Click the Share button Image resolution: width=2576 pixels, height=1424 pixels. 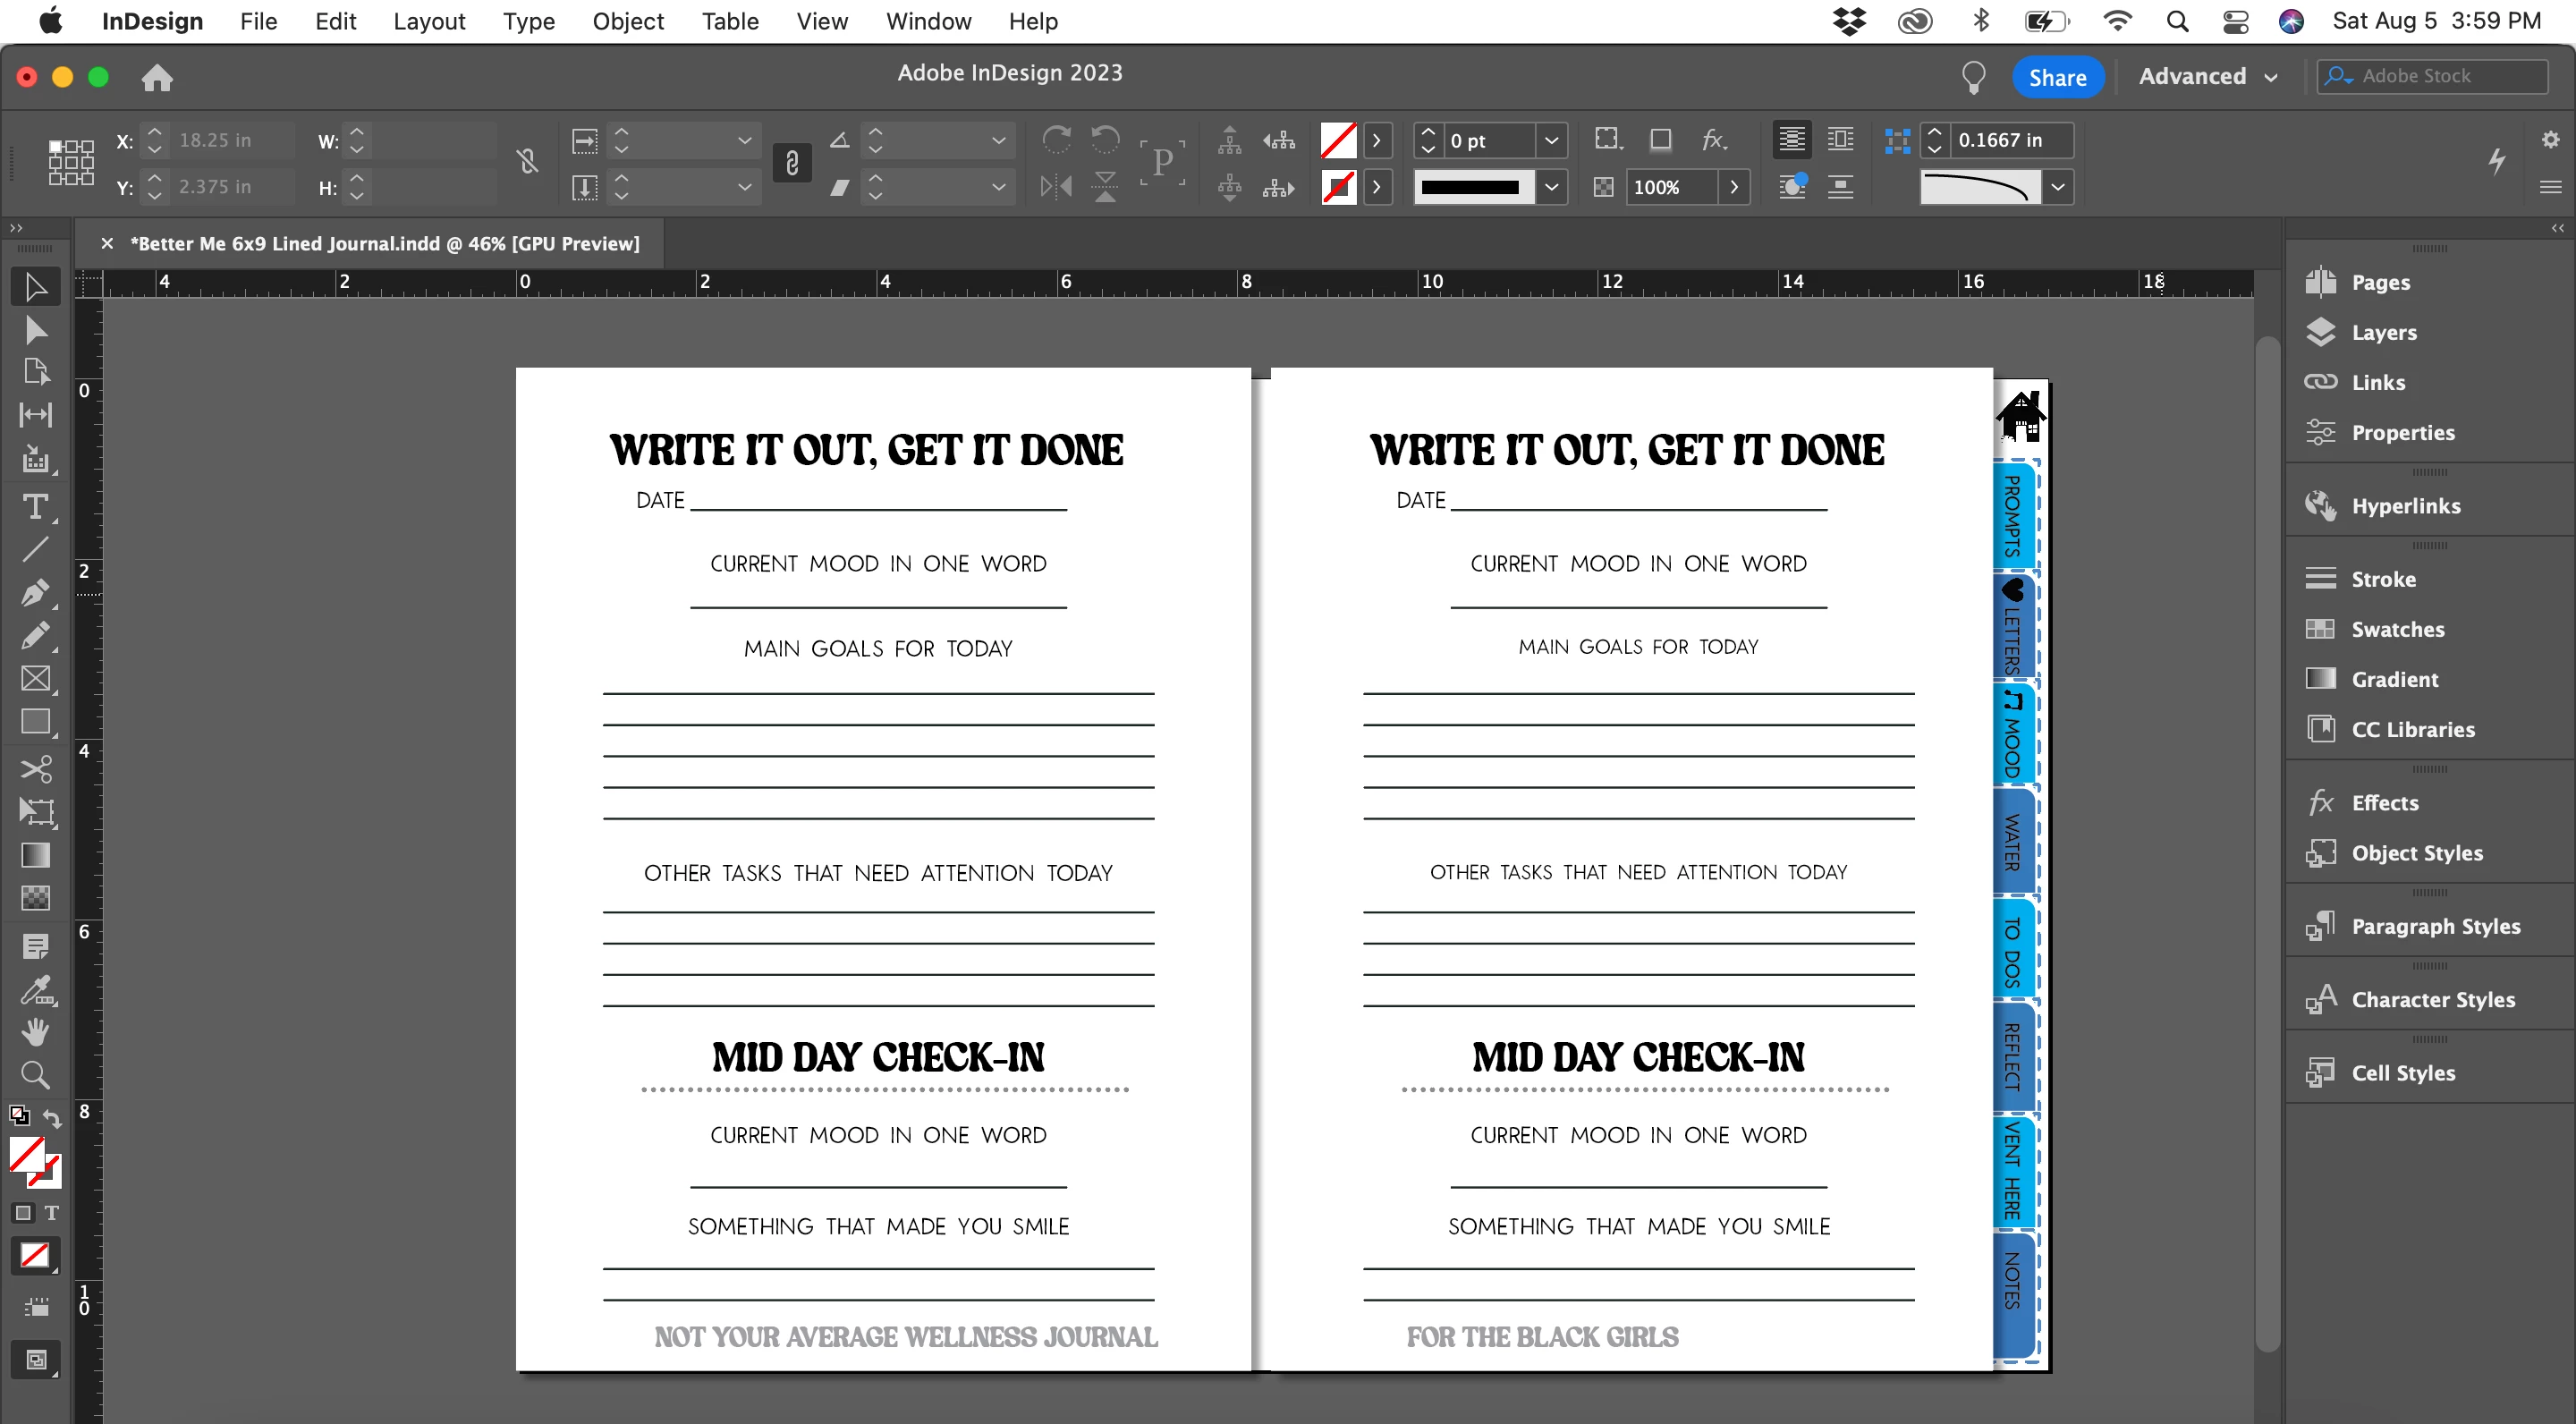pyautogui.click(x=2057, y=77)
